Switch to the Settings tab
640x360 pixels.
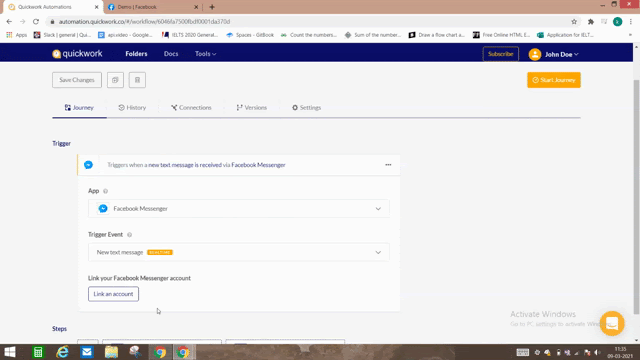pyautogui.click(x=306, y=108)
